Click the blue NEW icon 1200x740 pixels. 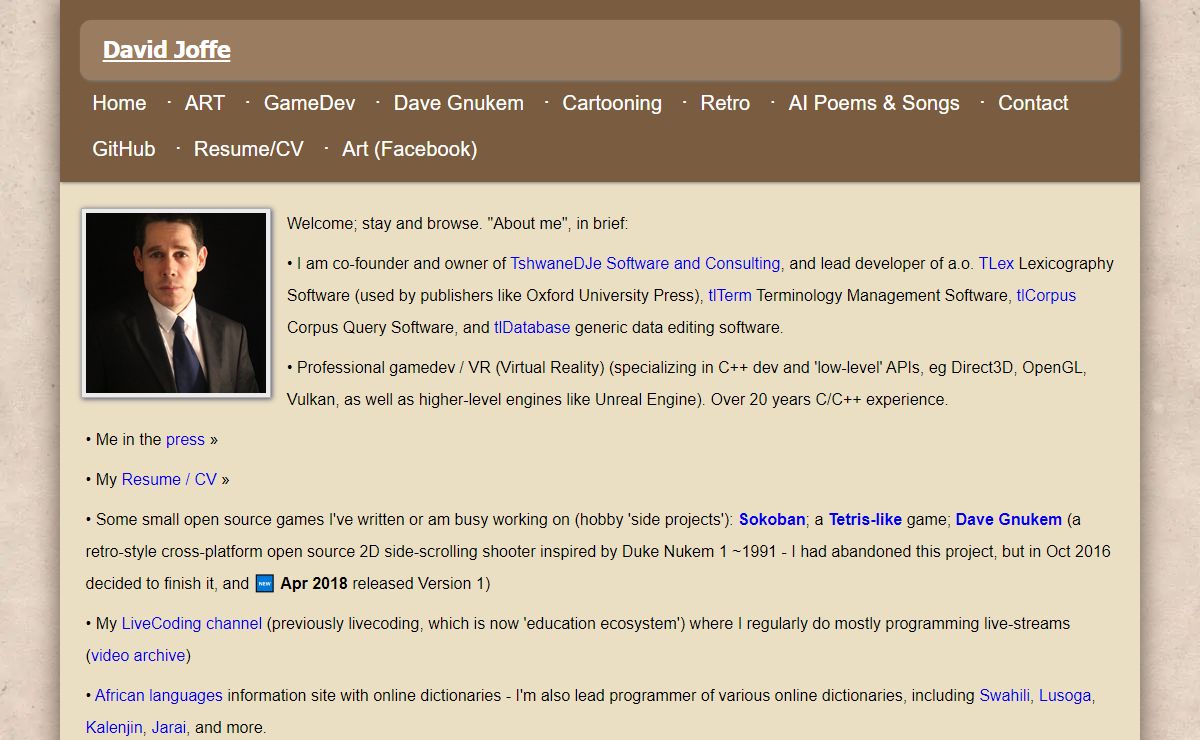point(265,584)
